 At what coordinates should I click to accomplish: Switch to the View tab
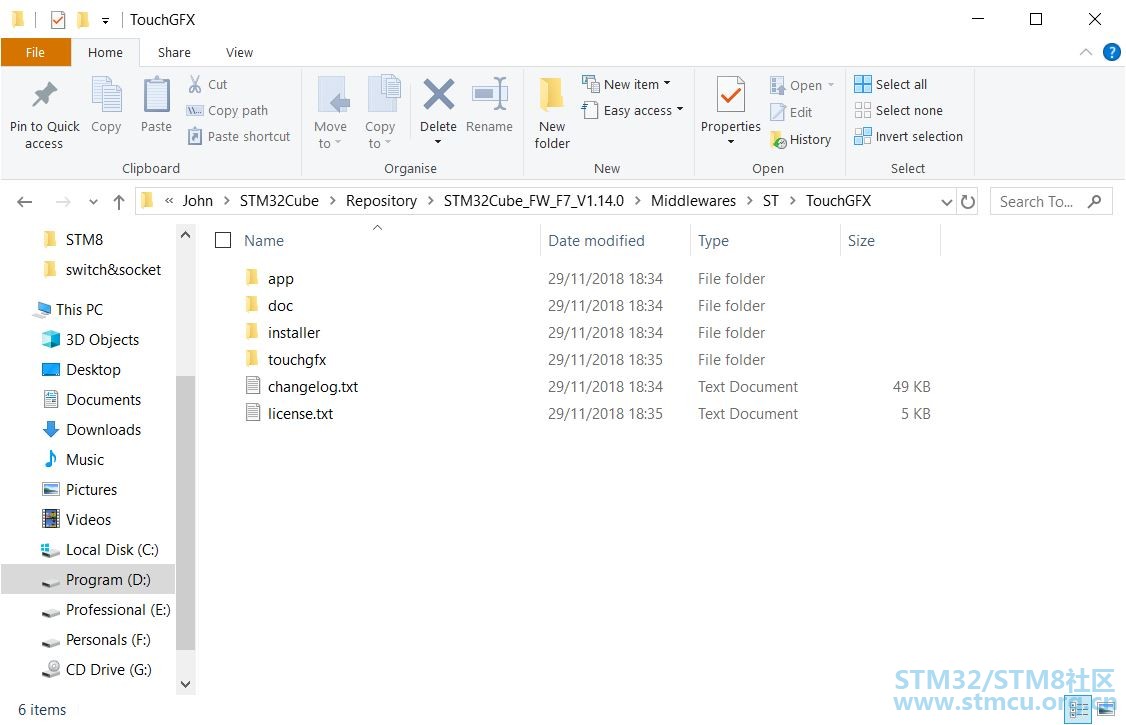pyautogui.click(x=239, y=52)
